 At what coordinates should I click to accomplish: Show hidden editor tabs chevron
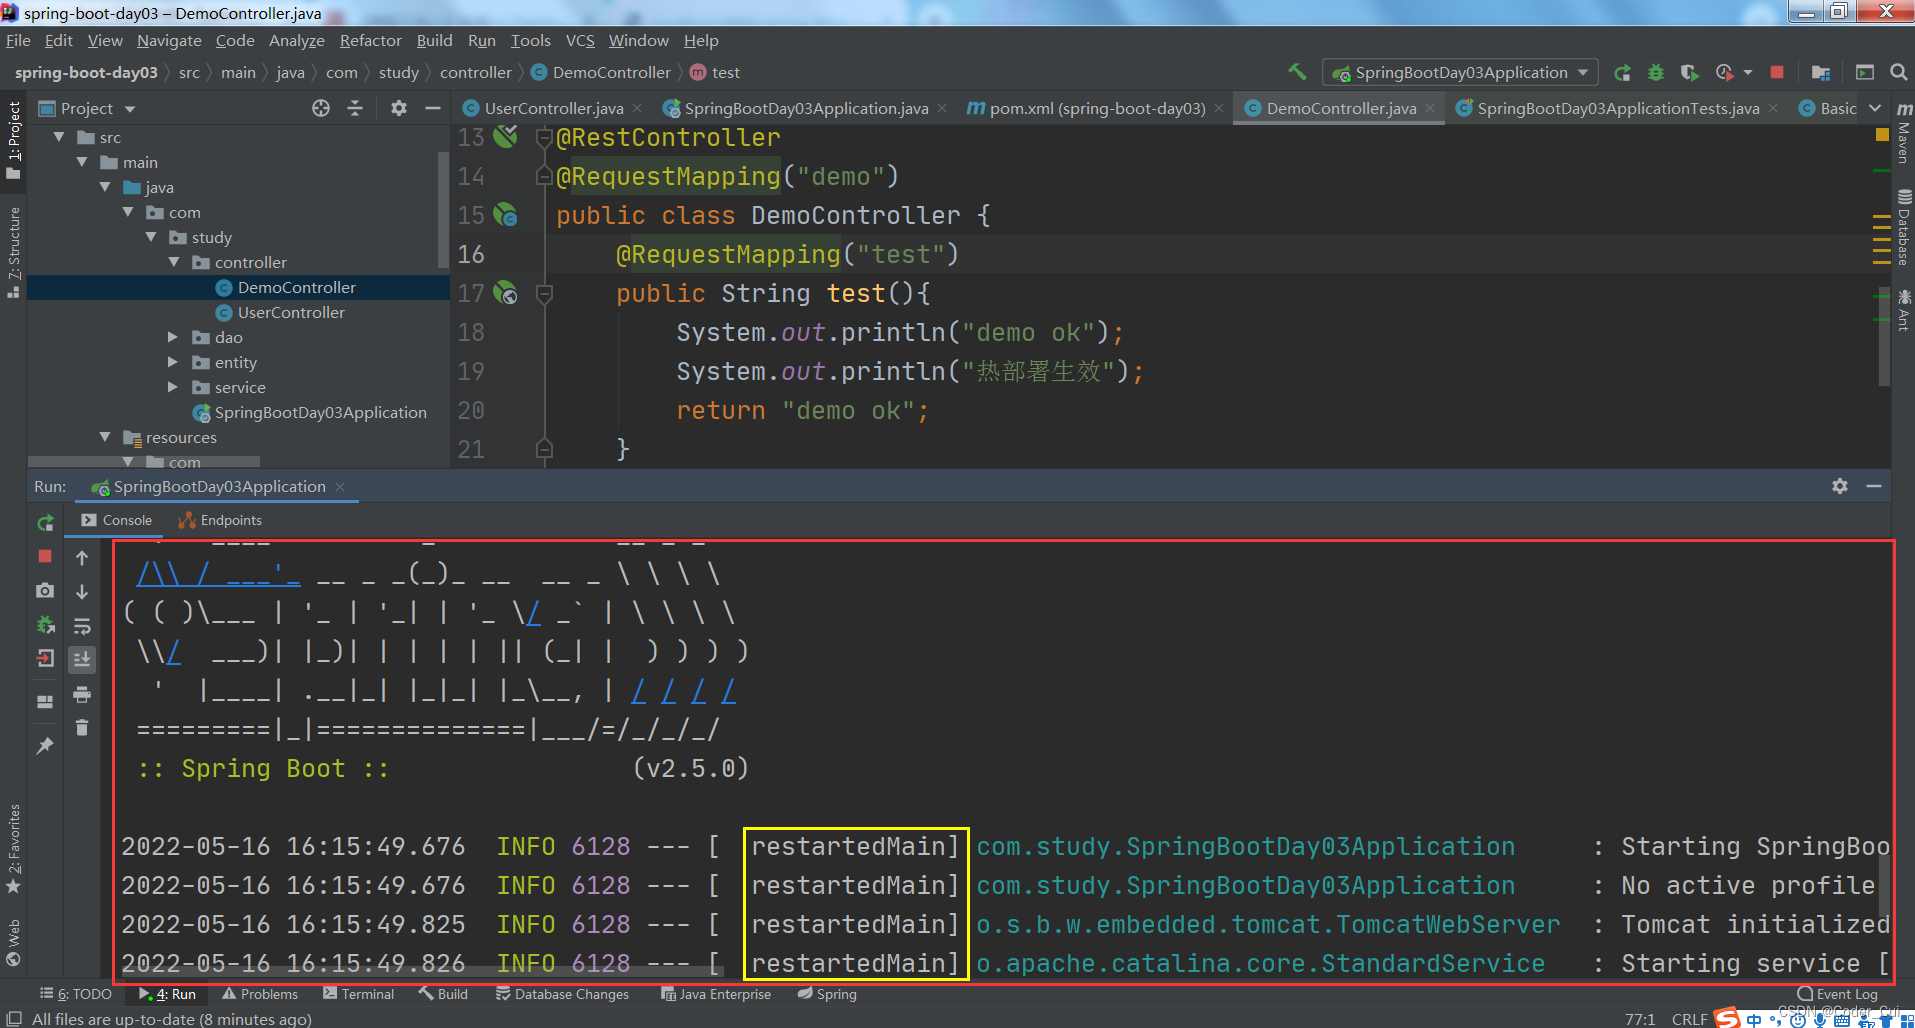(x=1874, y=108)
